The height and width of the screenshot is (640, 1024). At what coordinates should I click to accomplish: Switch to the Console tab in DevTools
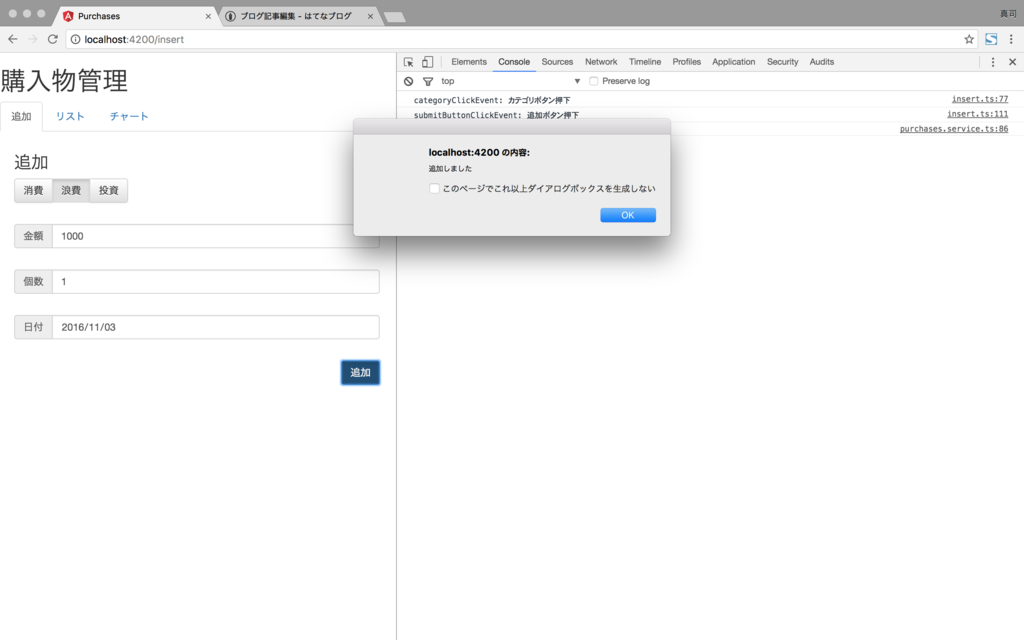tap(514, 62)
